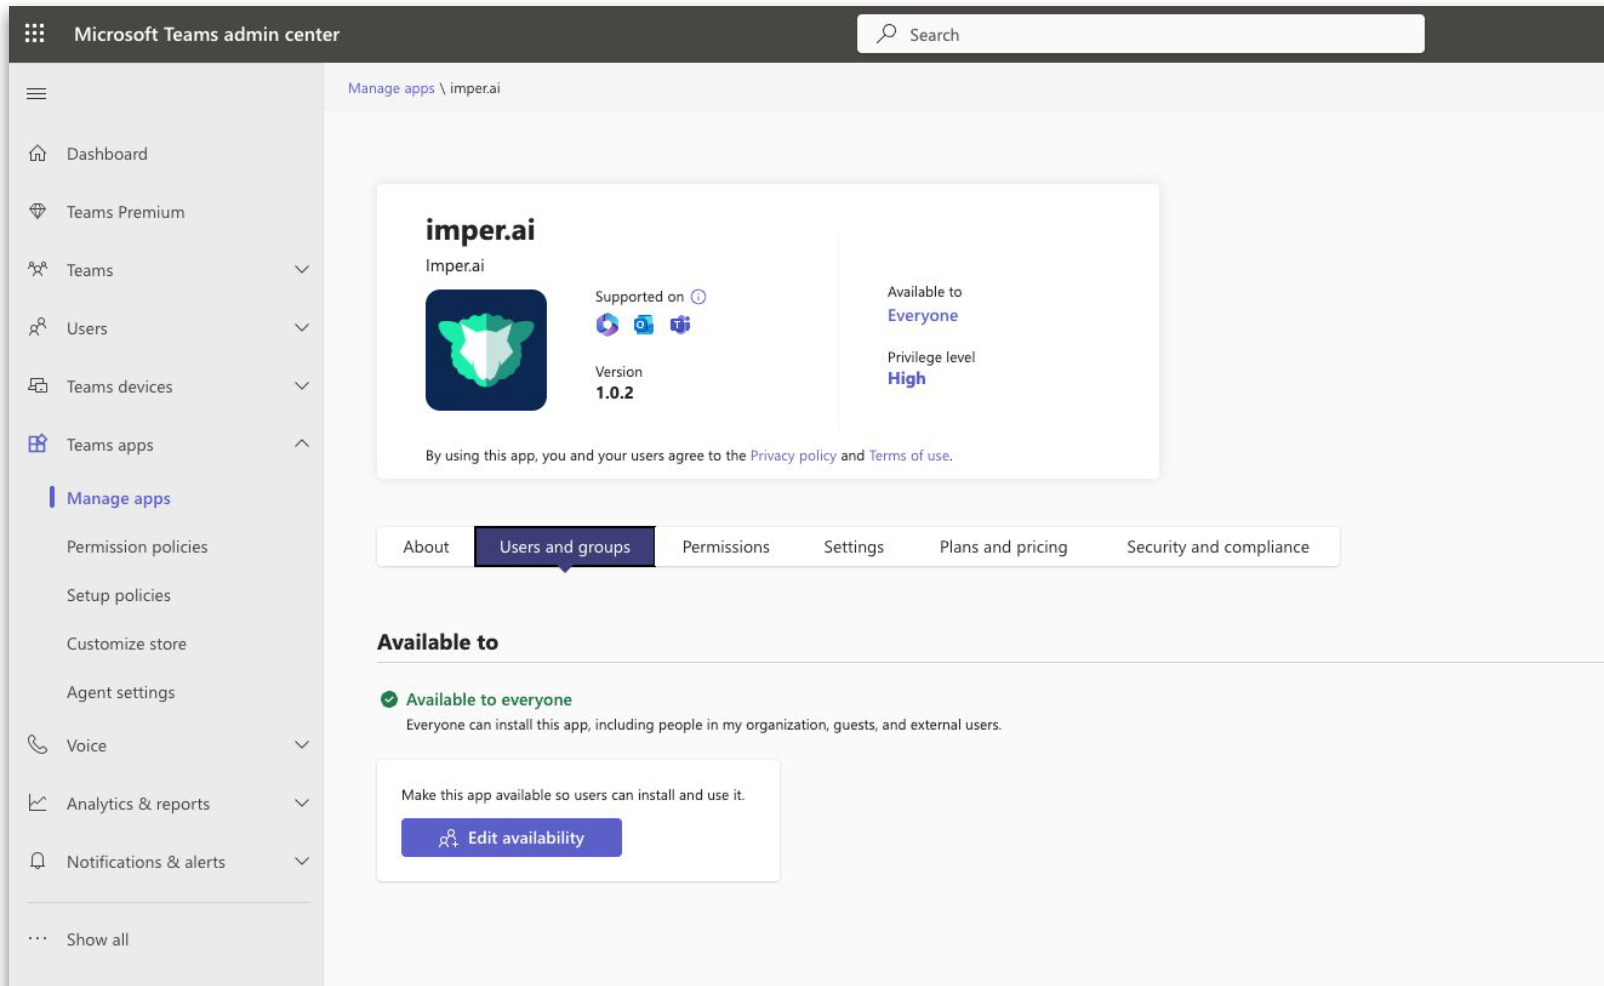
Task: Open Manage apps in sidebar
Action: [119, 498]
